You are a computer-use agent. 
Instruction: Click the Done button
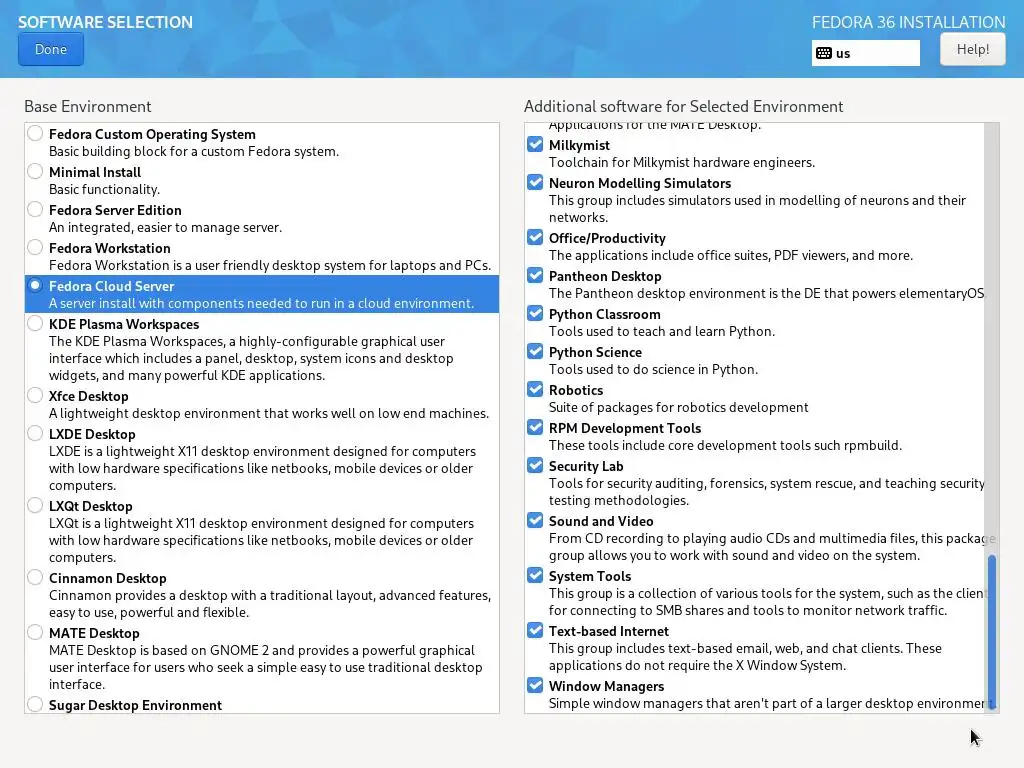(51, 50)
